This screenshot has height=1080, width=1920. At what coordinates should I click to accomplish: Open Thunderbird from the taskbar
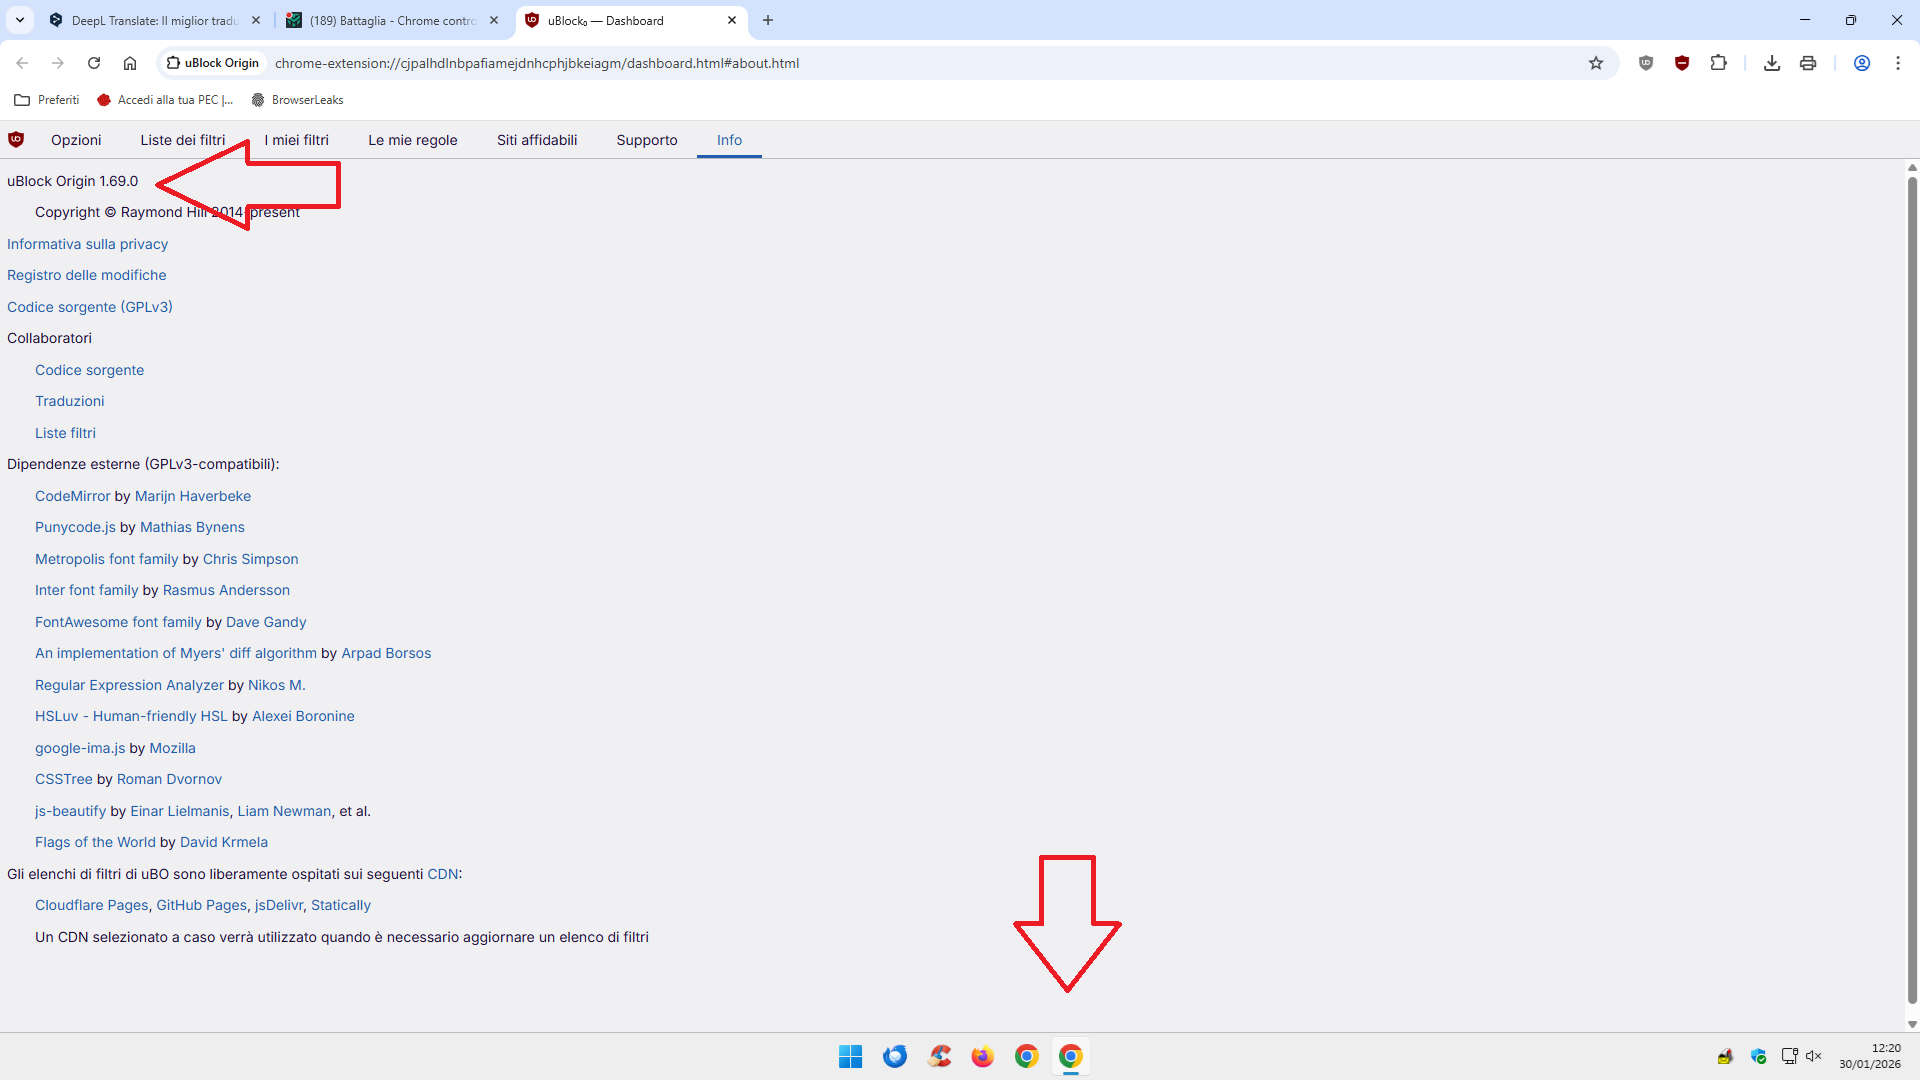895,1056
